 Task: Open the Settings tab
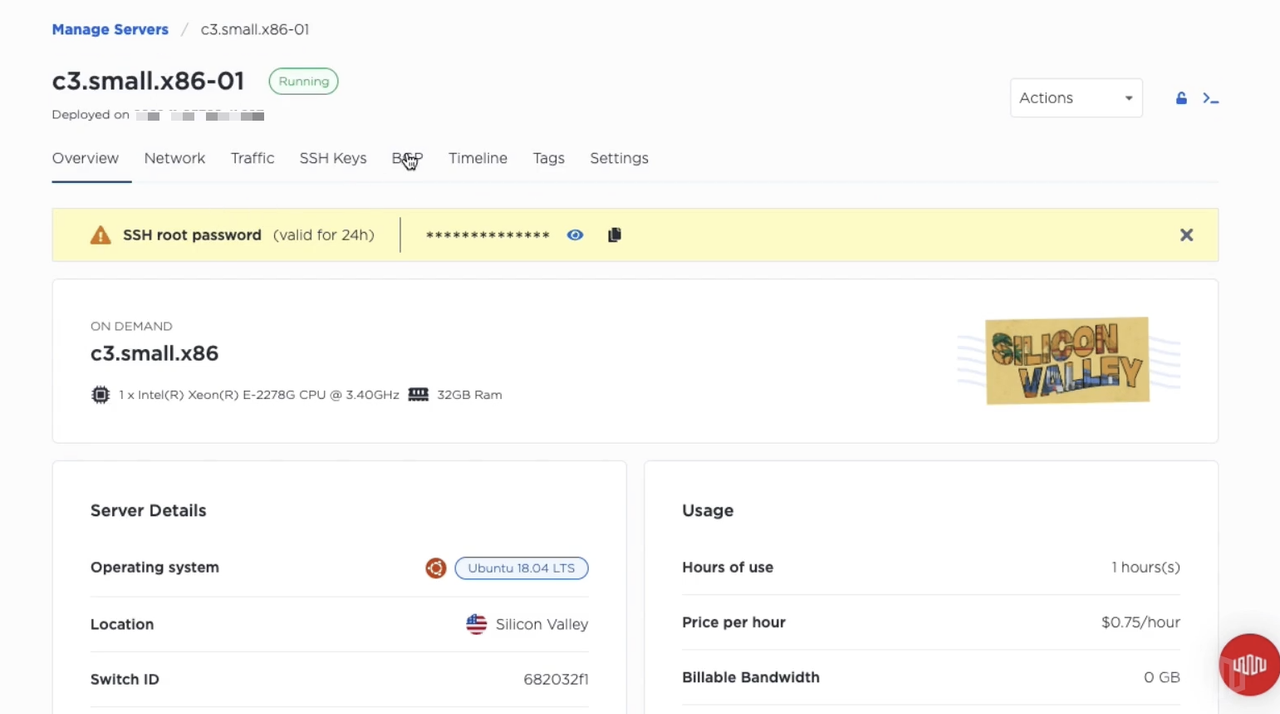[x=619, y=158]
